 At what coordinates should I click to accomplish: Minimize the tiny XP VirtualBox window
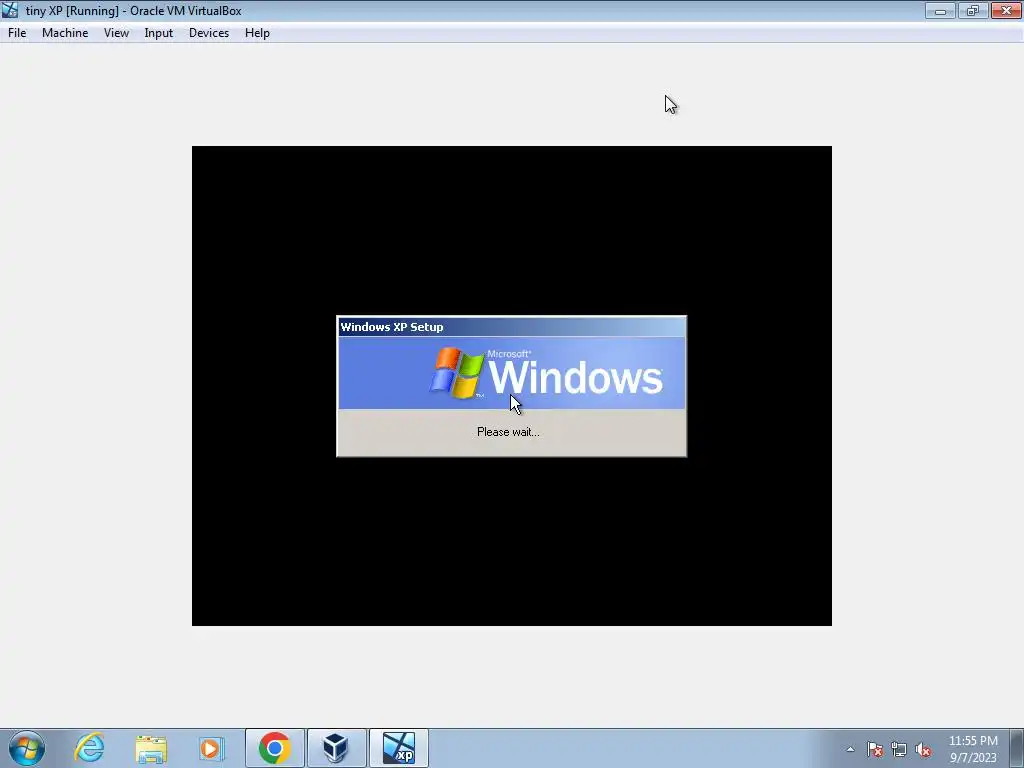click(x=940, y=10)
